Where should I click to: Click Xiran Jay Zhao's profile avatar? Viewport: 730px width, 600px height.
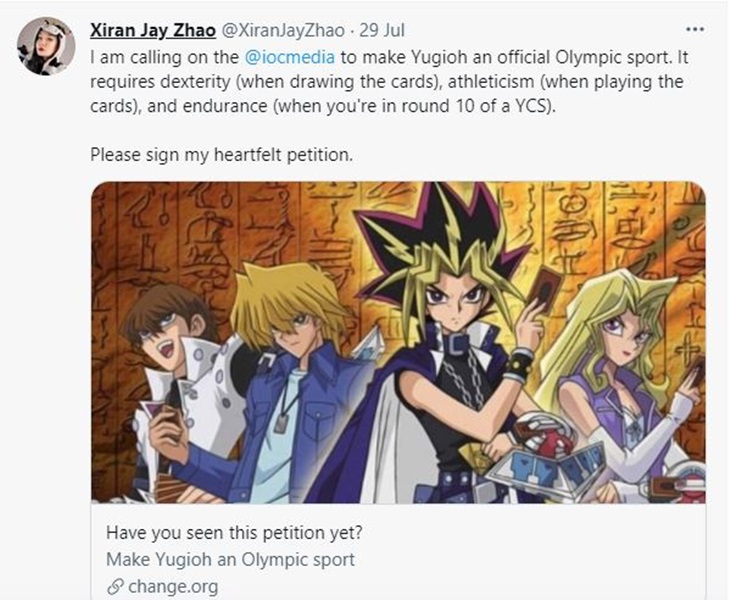pyautogui.click(x=46, y=46)
